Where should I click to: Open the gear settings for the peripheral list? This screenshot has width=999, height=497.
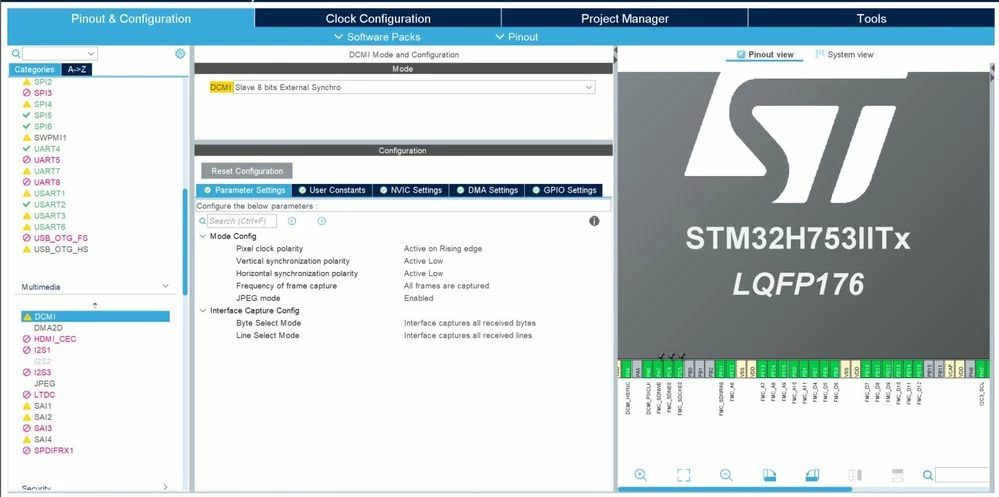[x=180, y=54]
